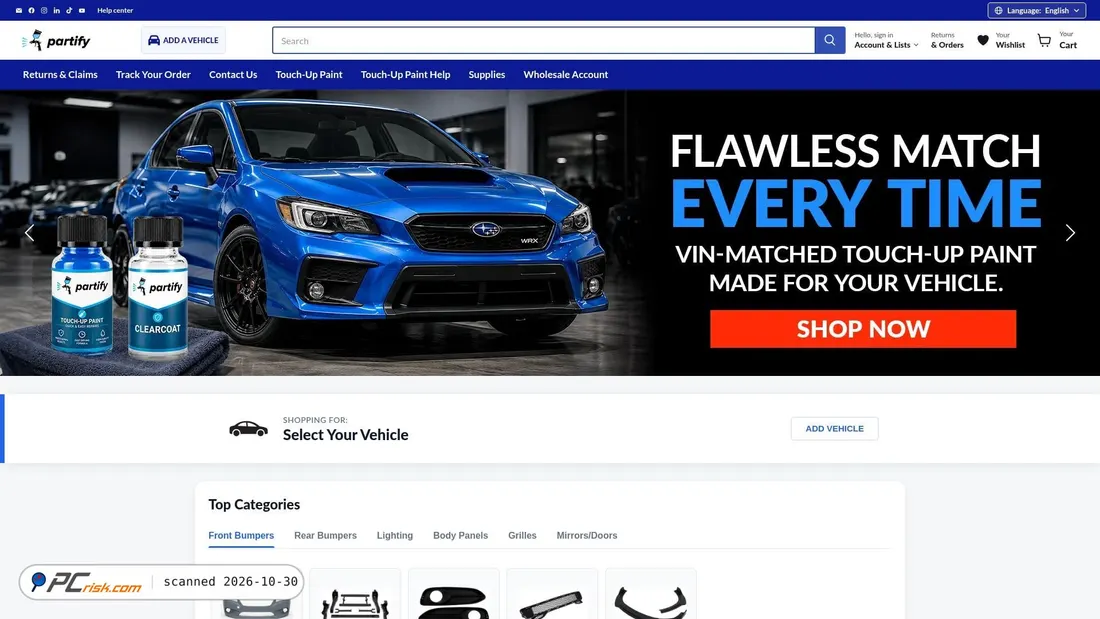Open the TikTok social icon
1100x619 pixels.
coord(69,11)
